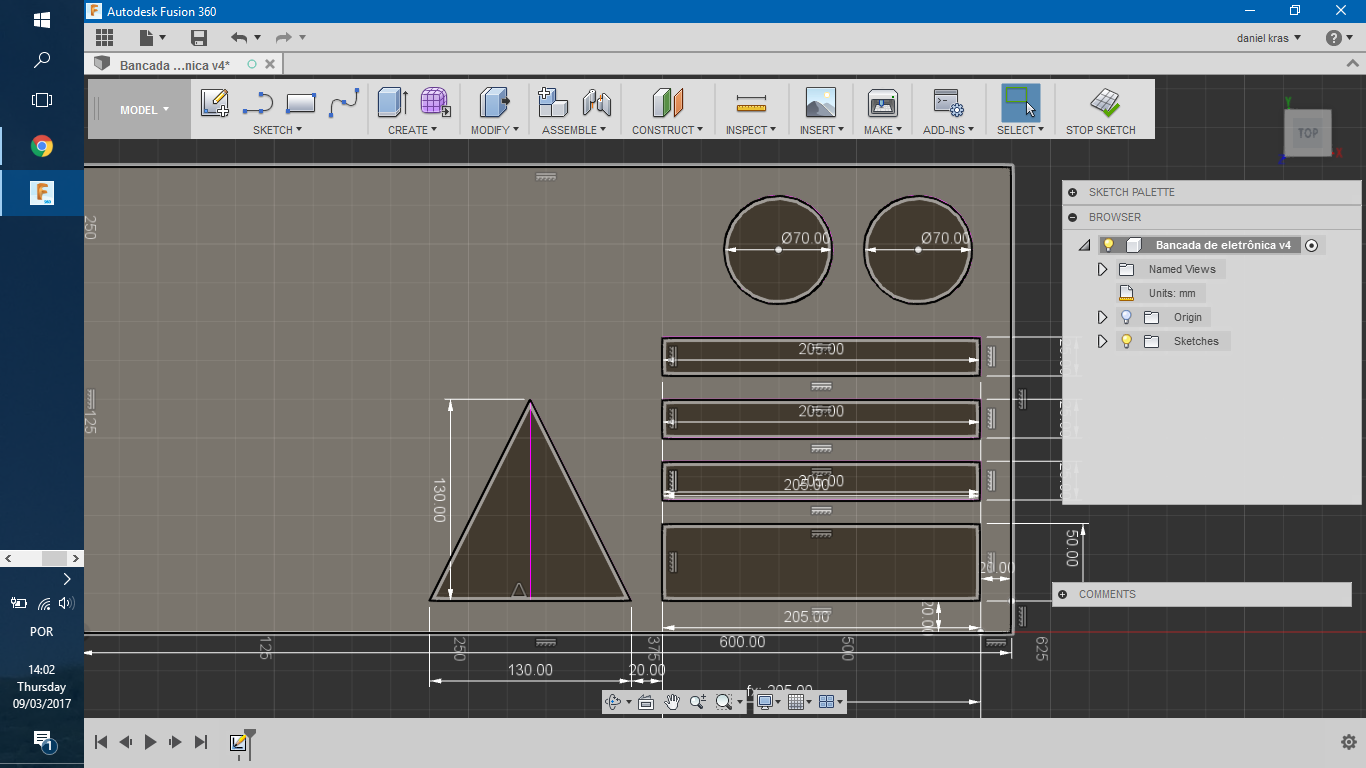Expand the Comments panel

click(1063, 594)
